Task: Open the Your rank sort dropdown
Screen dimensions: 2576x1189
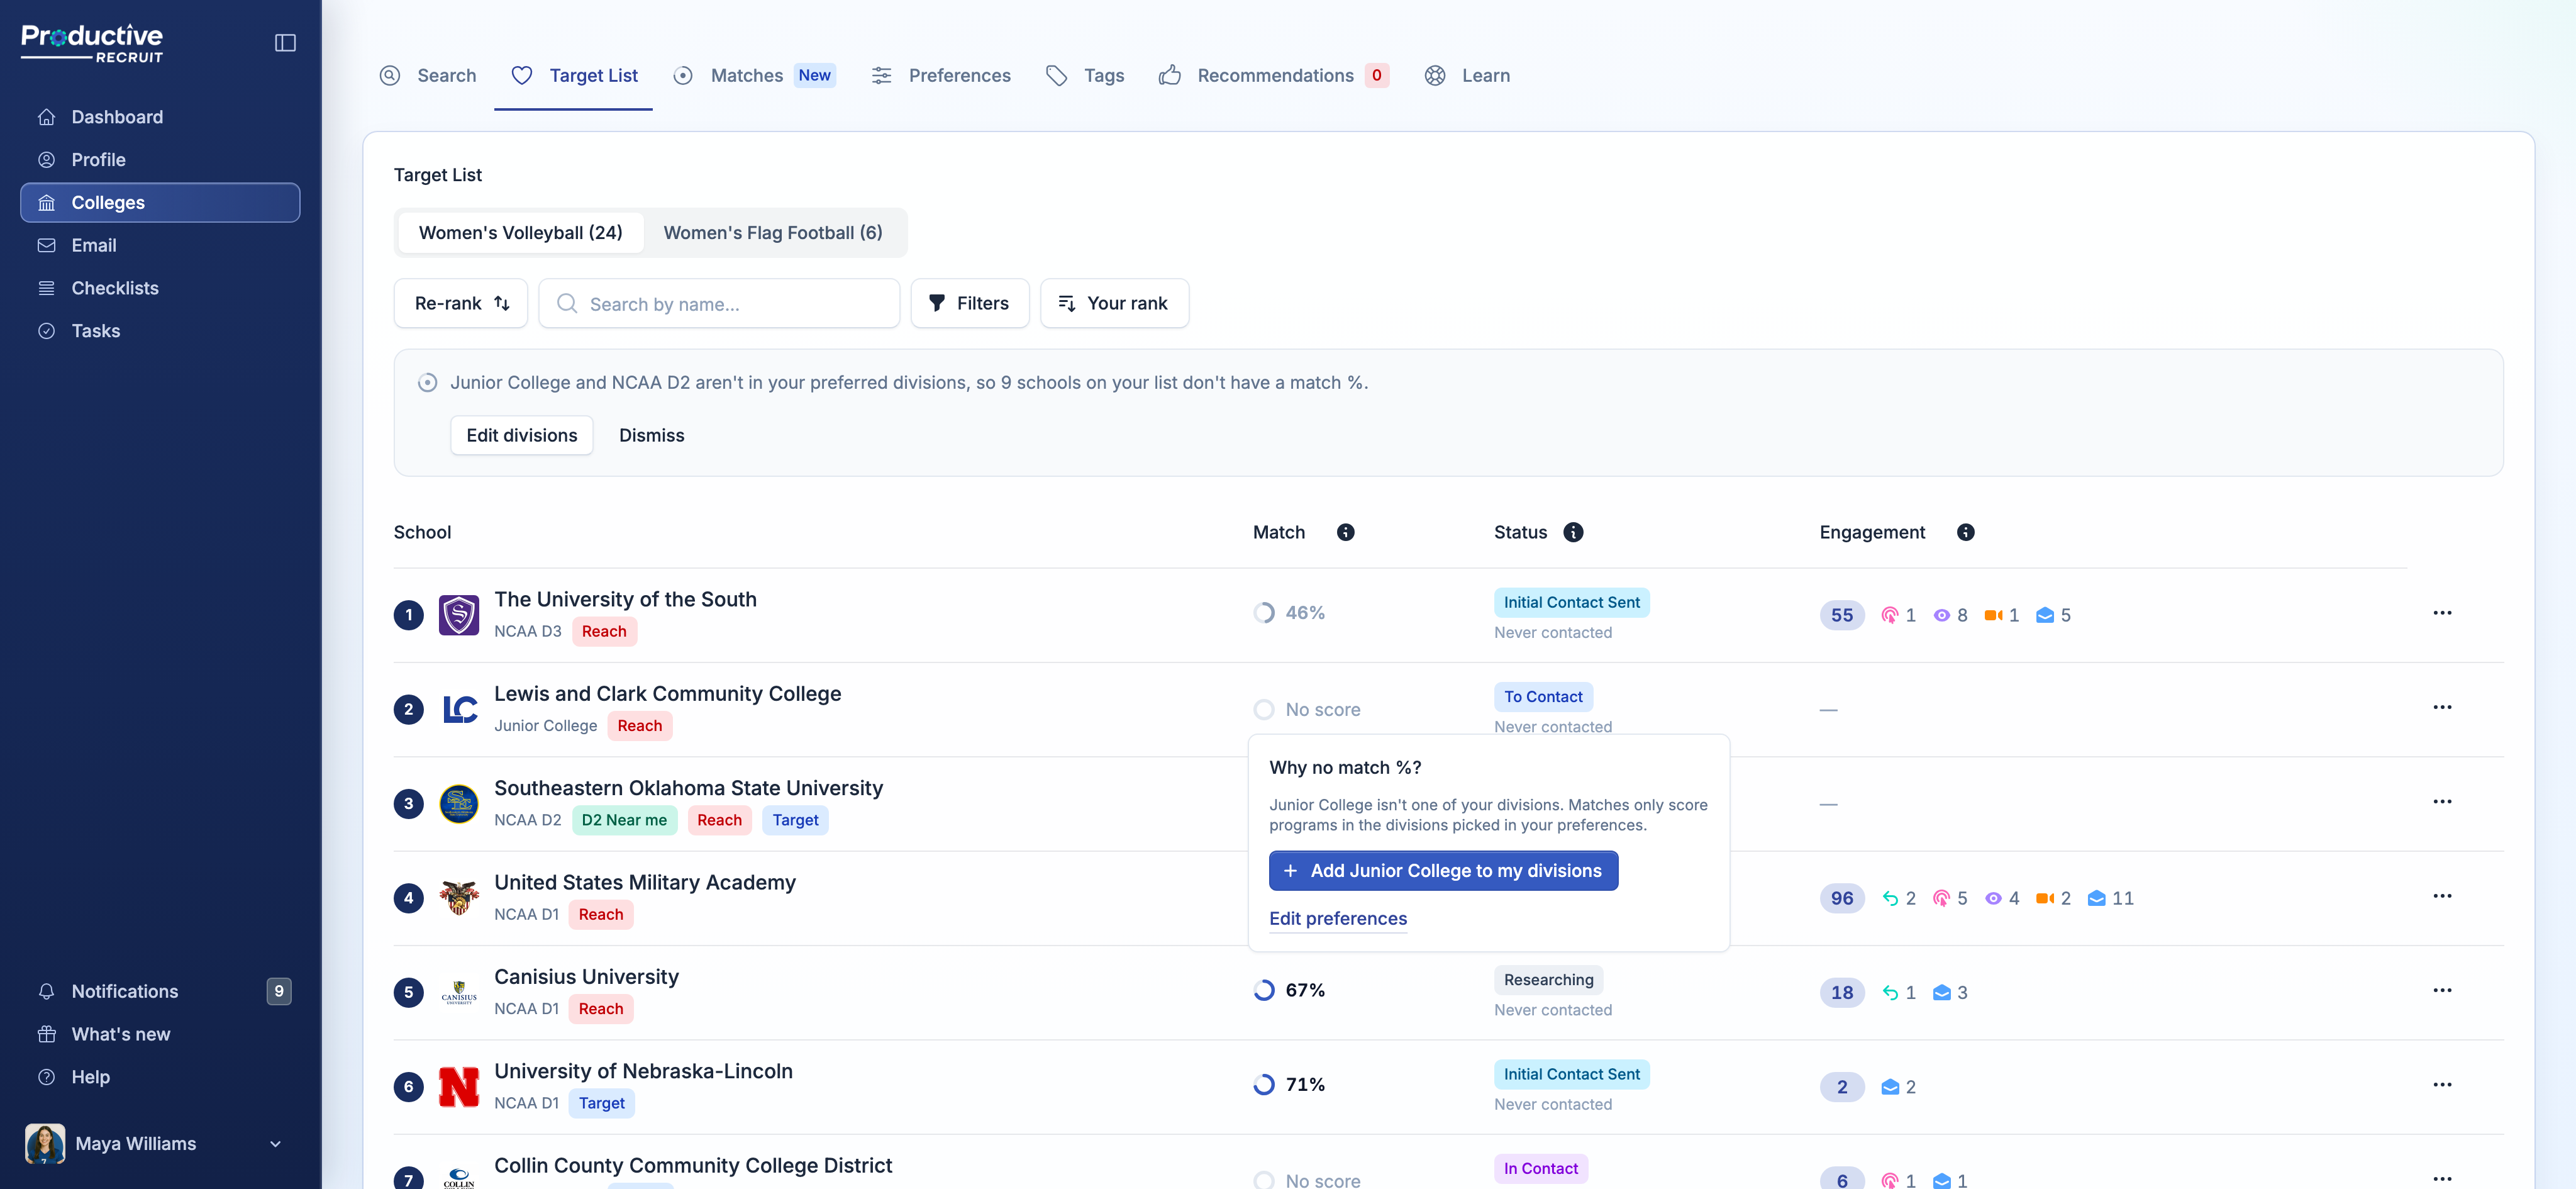Action: (1114, 303)
